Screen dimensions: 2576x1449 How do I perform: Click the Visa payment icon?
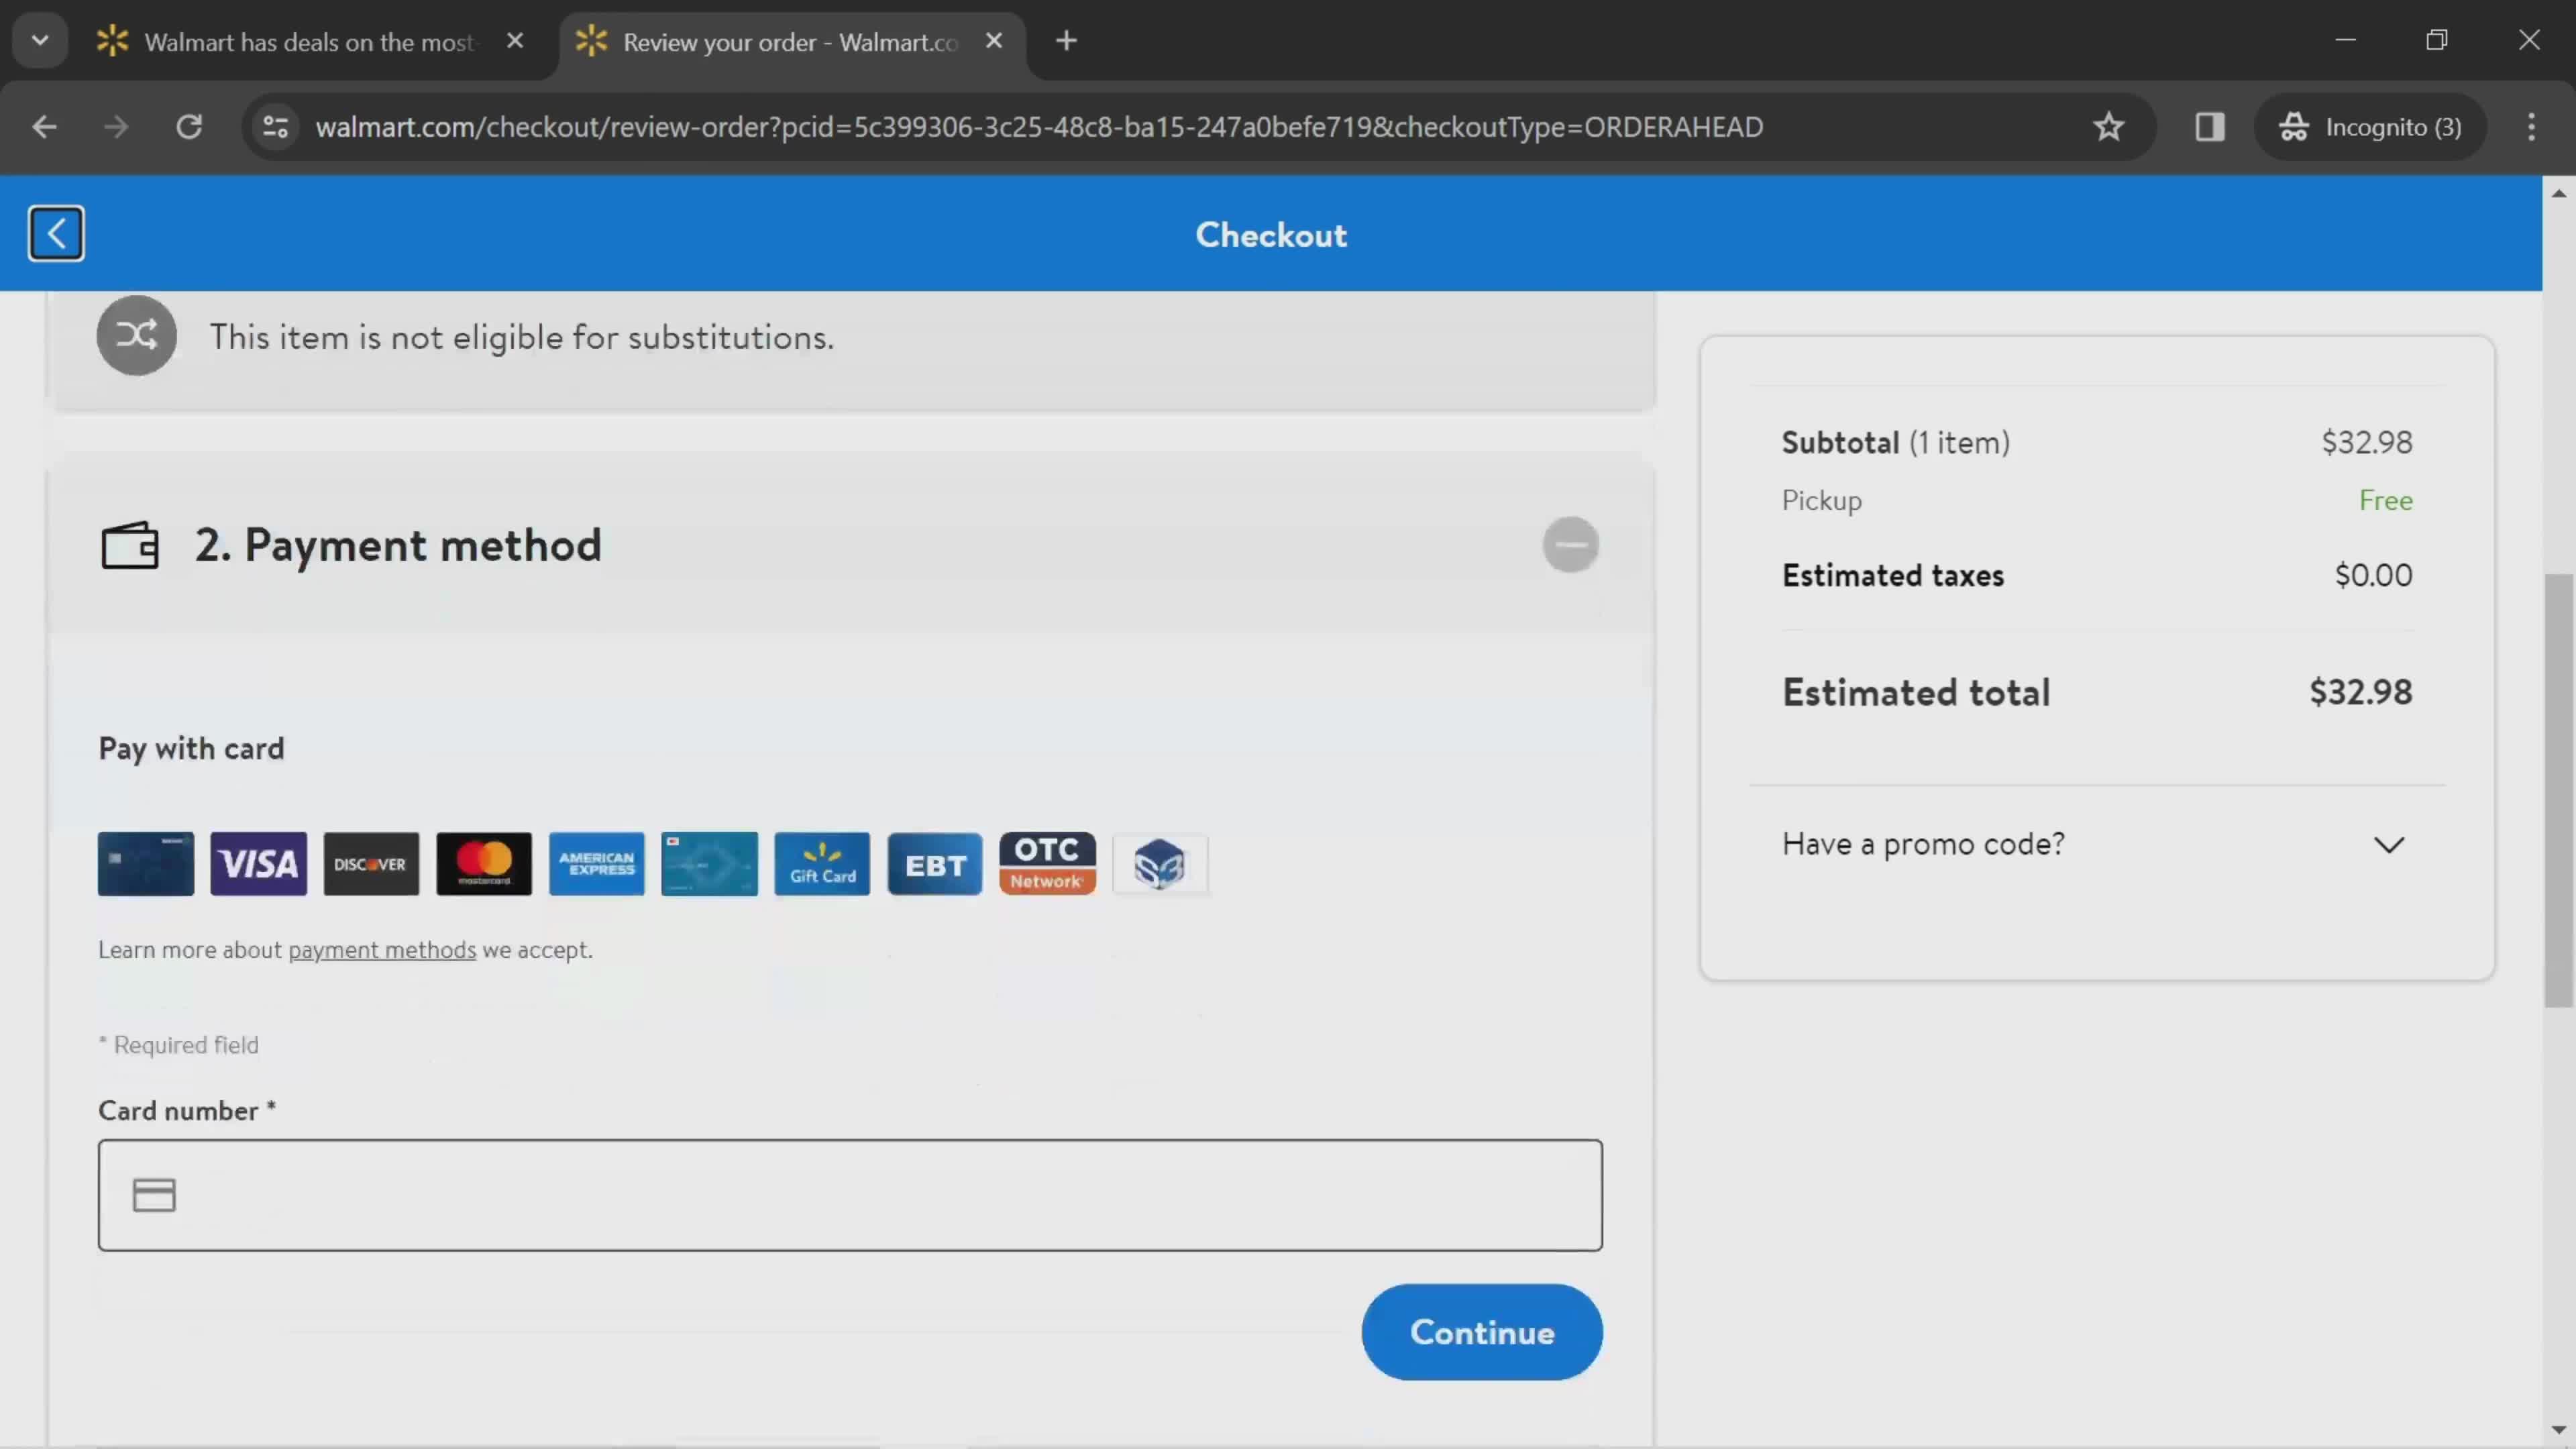click(x=258, y=863)
